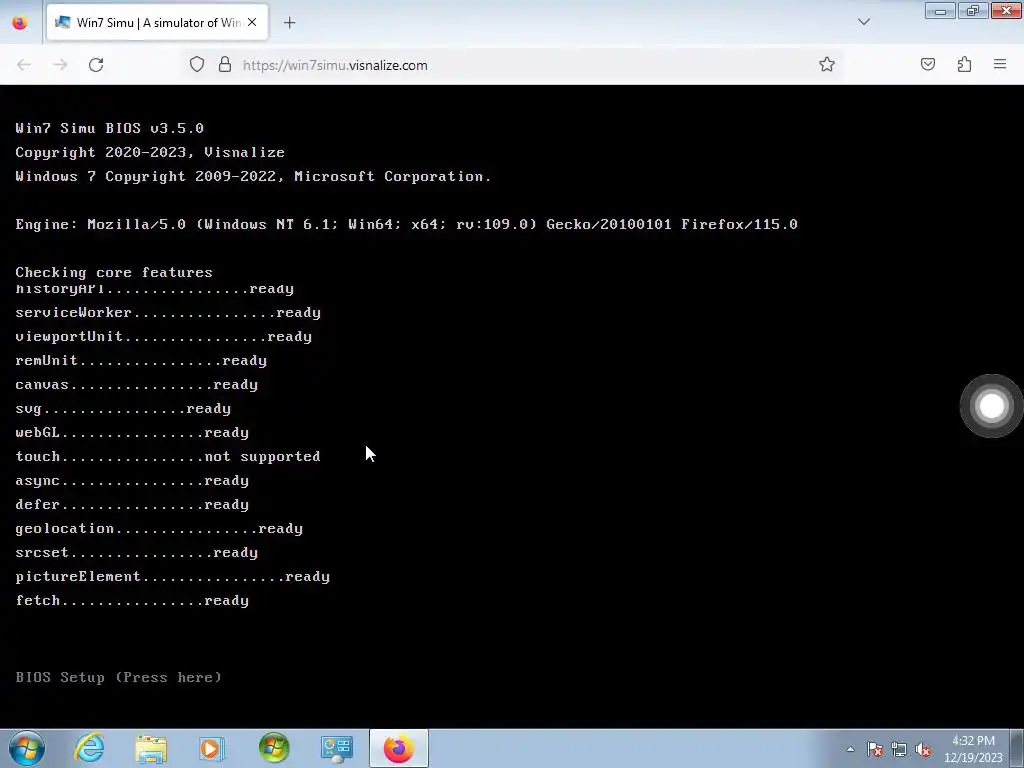Close the Win7 Simu tab

(252, 22)
